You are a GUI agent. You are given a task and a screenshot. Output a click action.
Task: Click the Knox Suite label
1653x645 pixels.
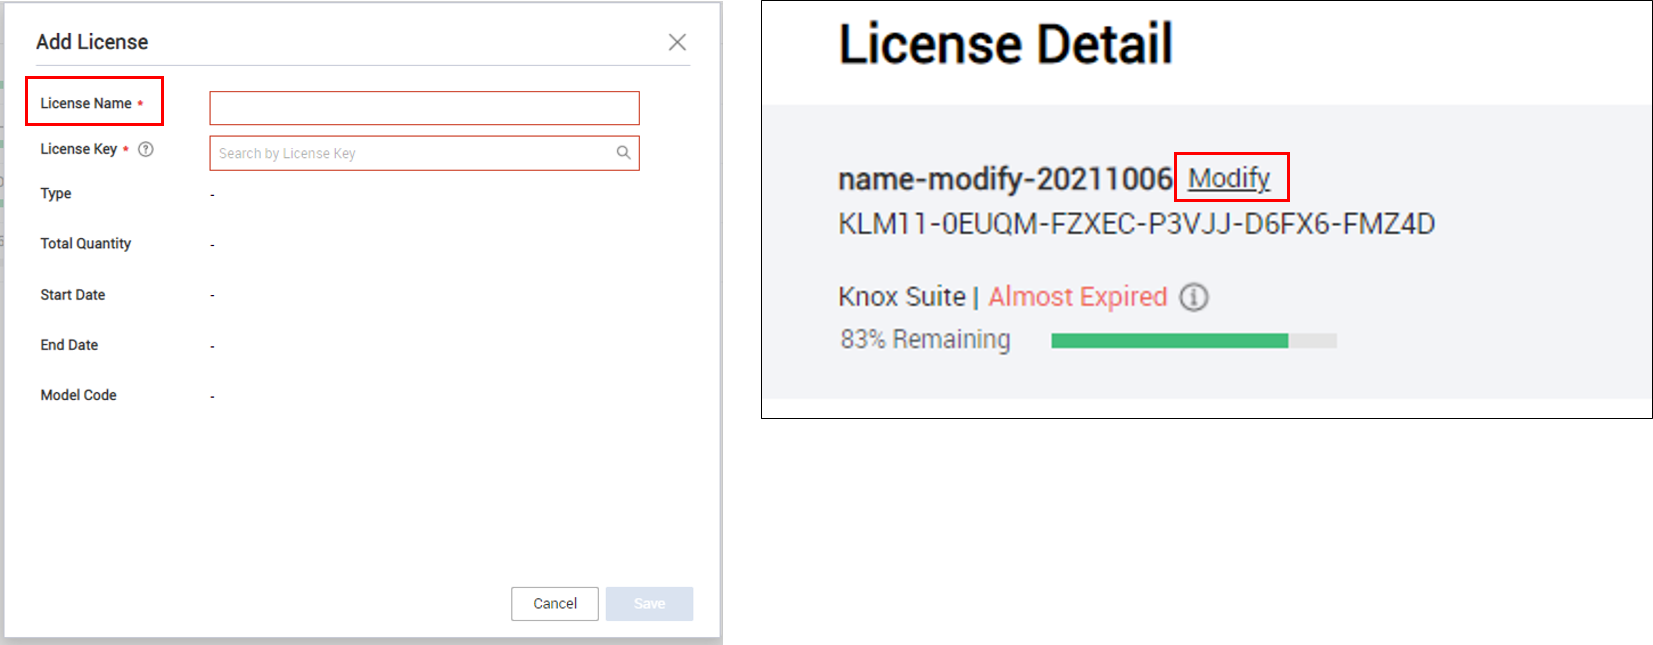902,297
